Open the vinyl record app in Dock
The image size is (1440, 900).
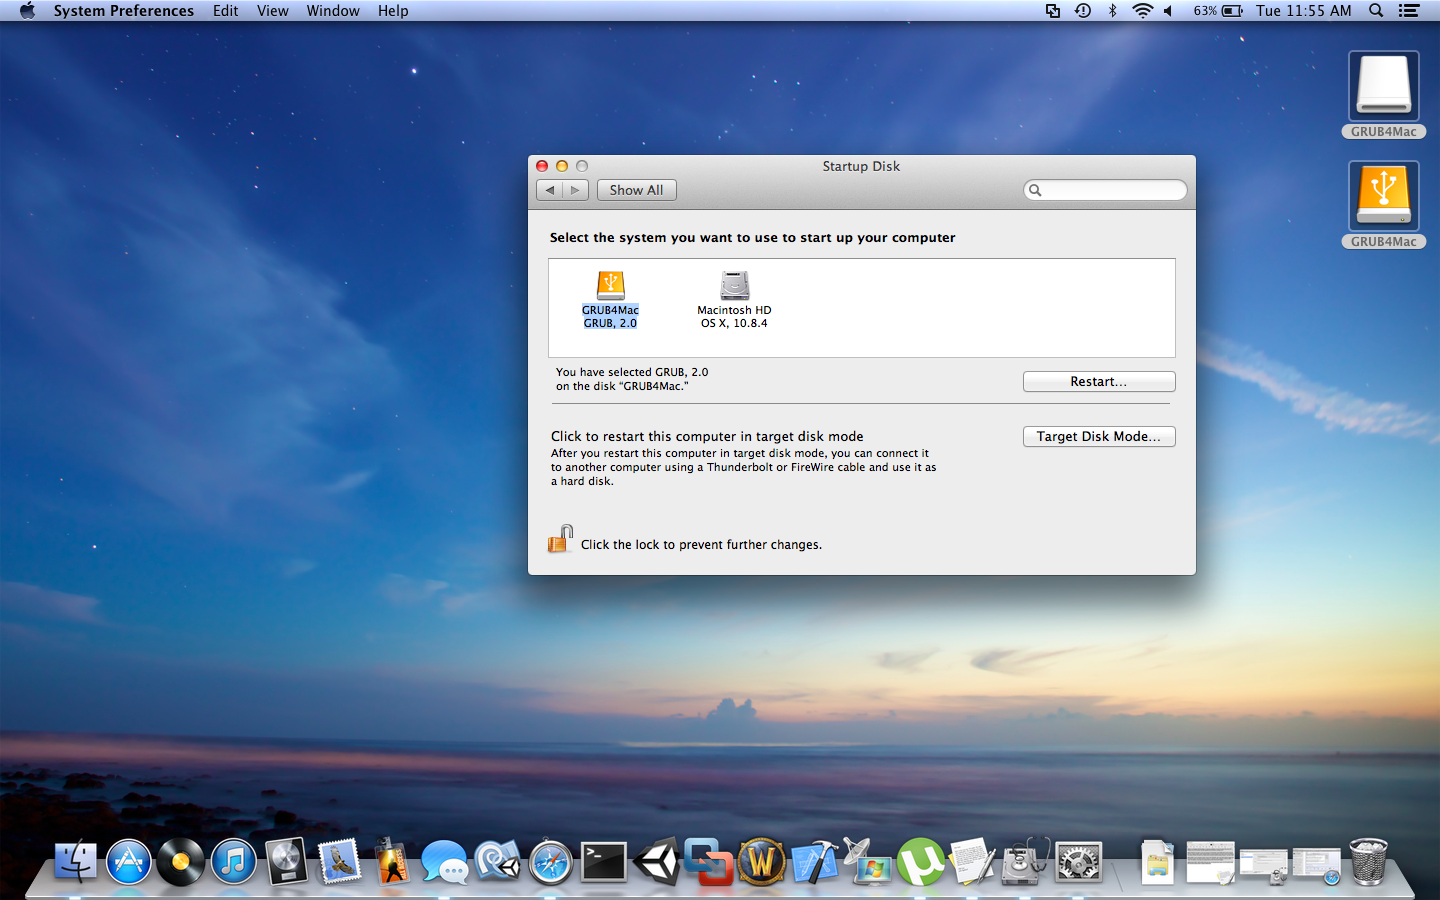click(x=181, y=861)
